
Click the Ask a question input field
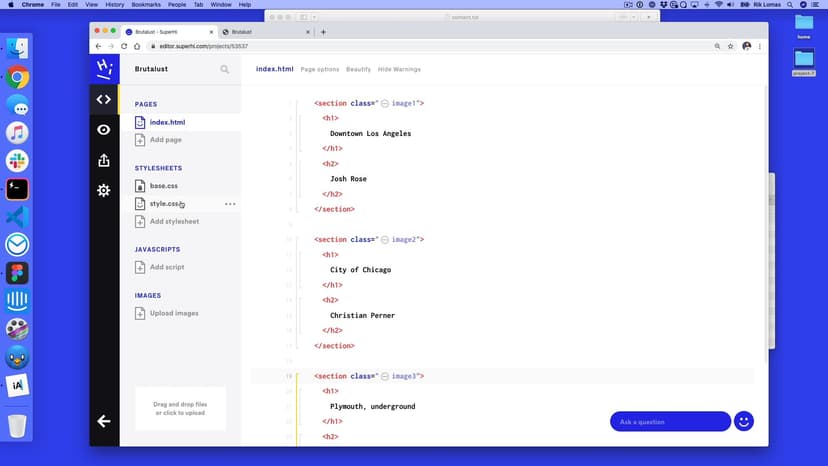point(670,422)
